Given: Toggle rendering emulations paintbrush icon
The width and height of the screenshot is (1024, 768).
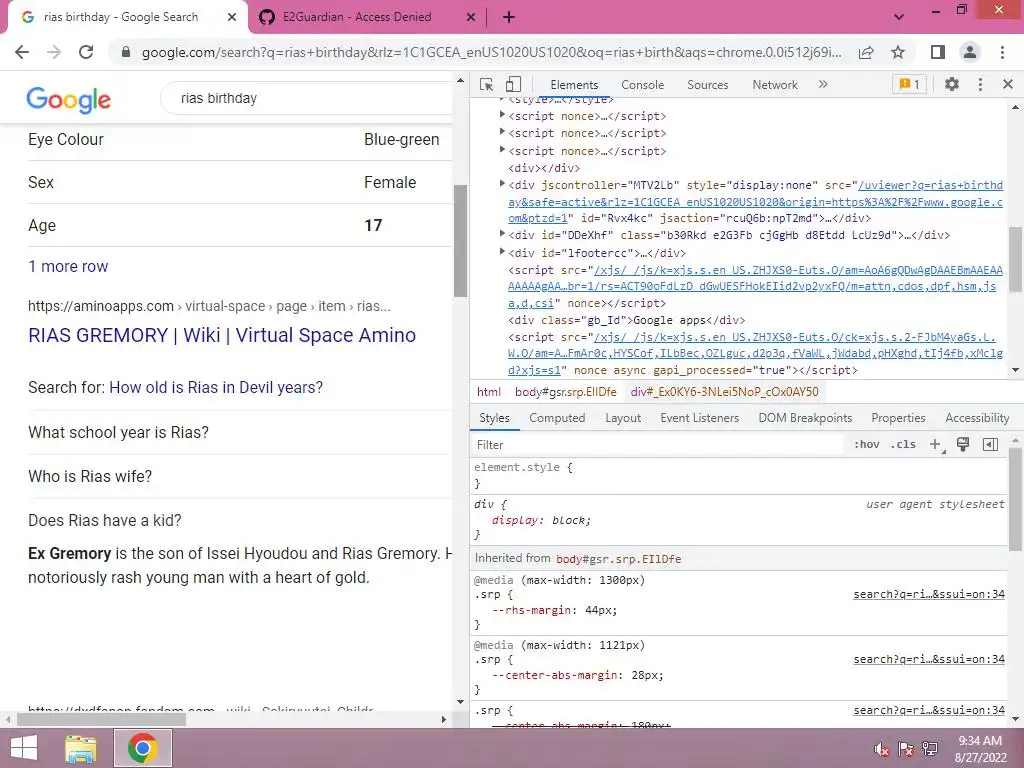Looking at the screenshot, I should (x=963, y=445).
